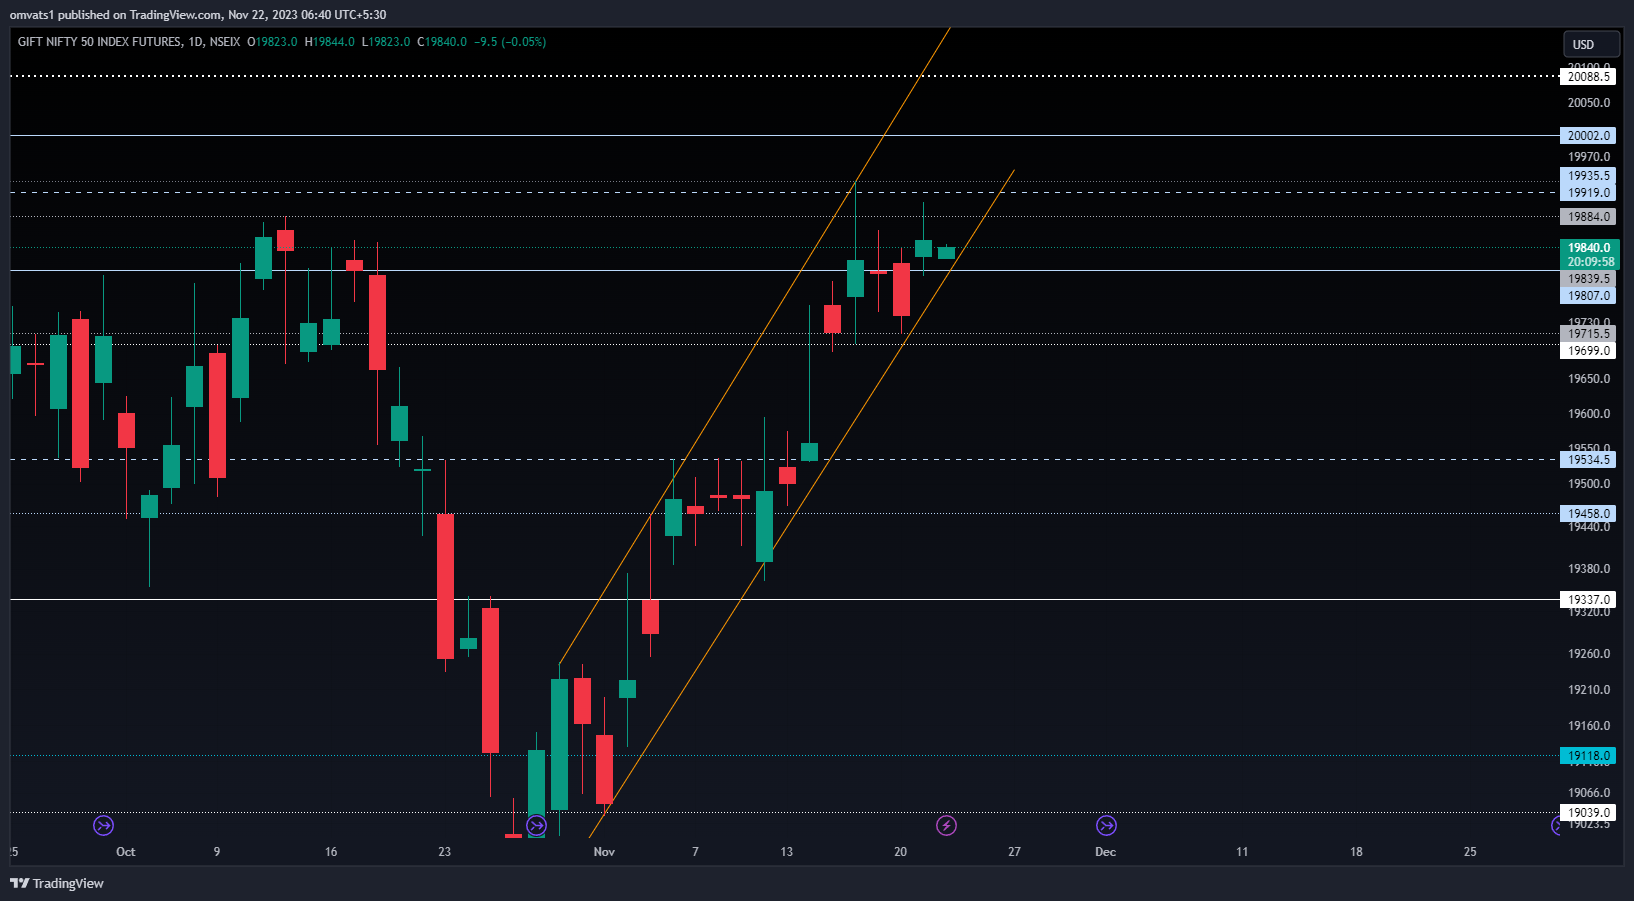Viewport: 1634px width, 901px height.
Task: Click the 19039.0 price label
Action: 1588,813
